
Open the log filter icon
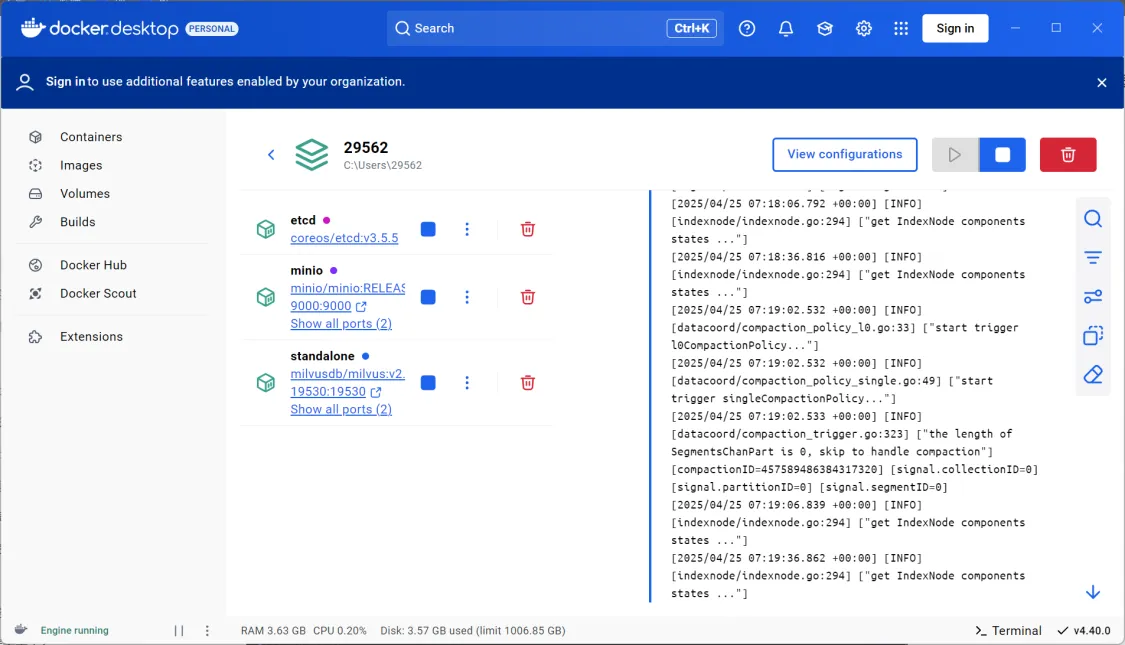pos(1093,258)
